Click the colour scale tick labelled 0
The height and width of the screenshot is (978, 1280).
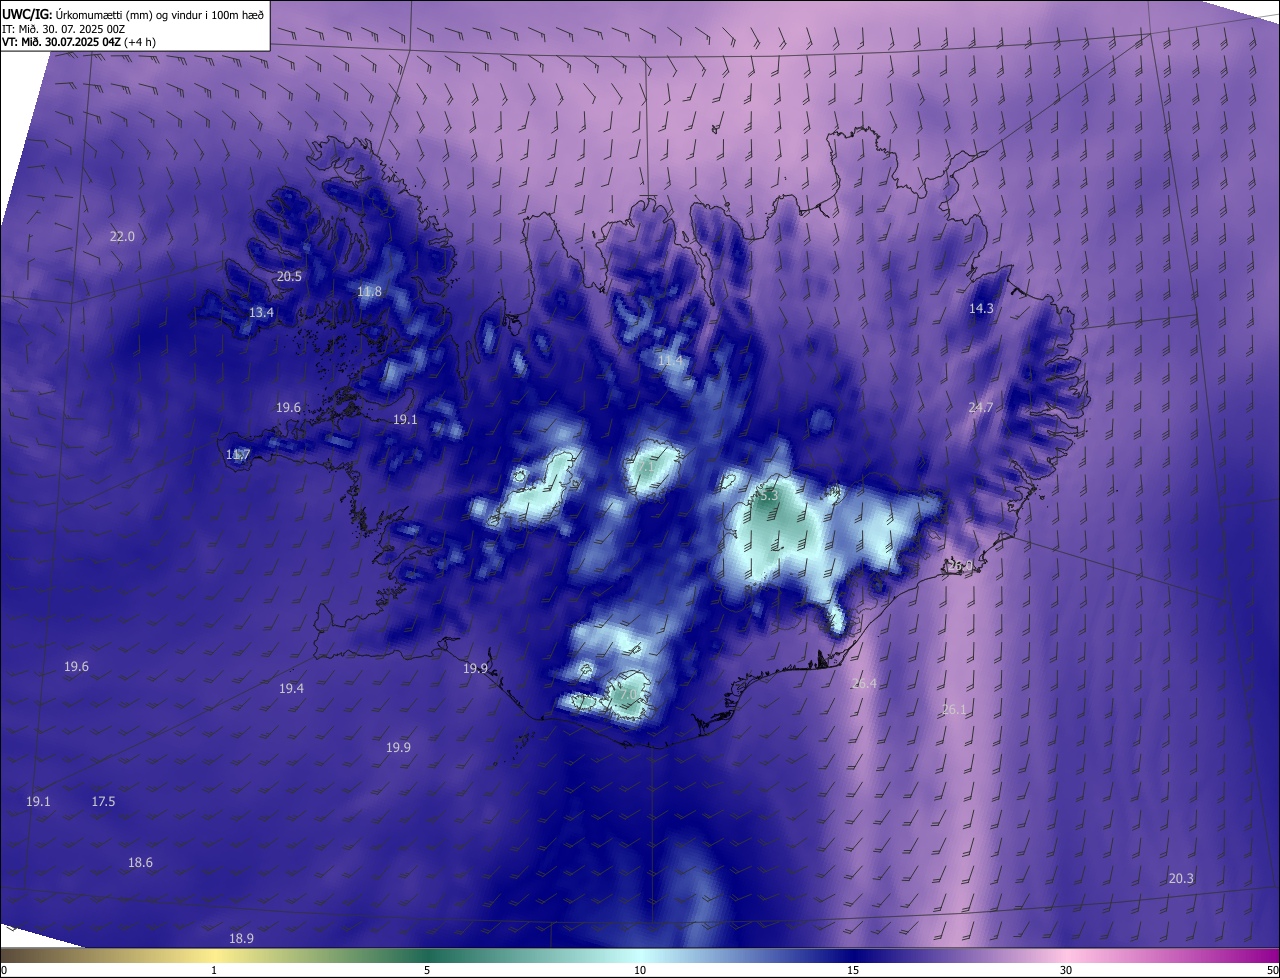tap(4, 970)
